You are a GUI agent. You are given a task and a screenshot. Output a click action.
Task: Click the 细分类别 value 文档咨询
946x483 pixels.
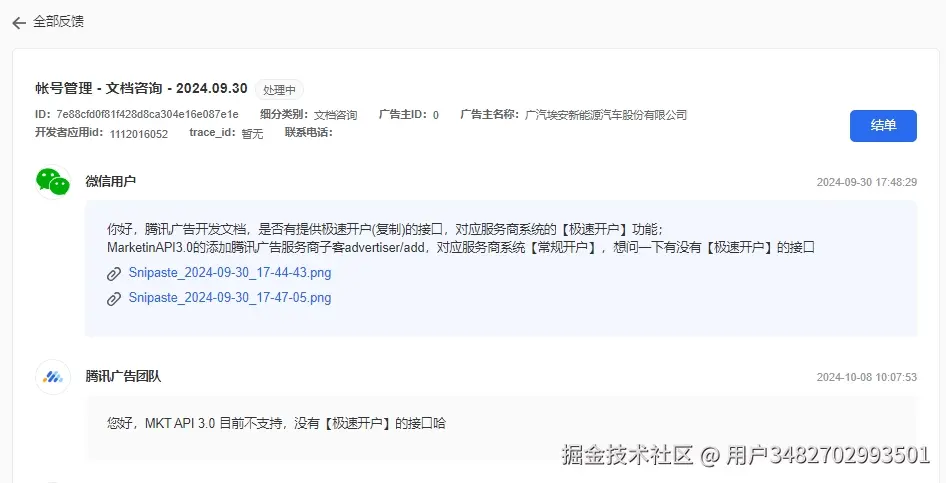[x=335, y=115]
